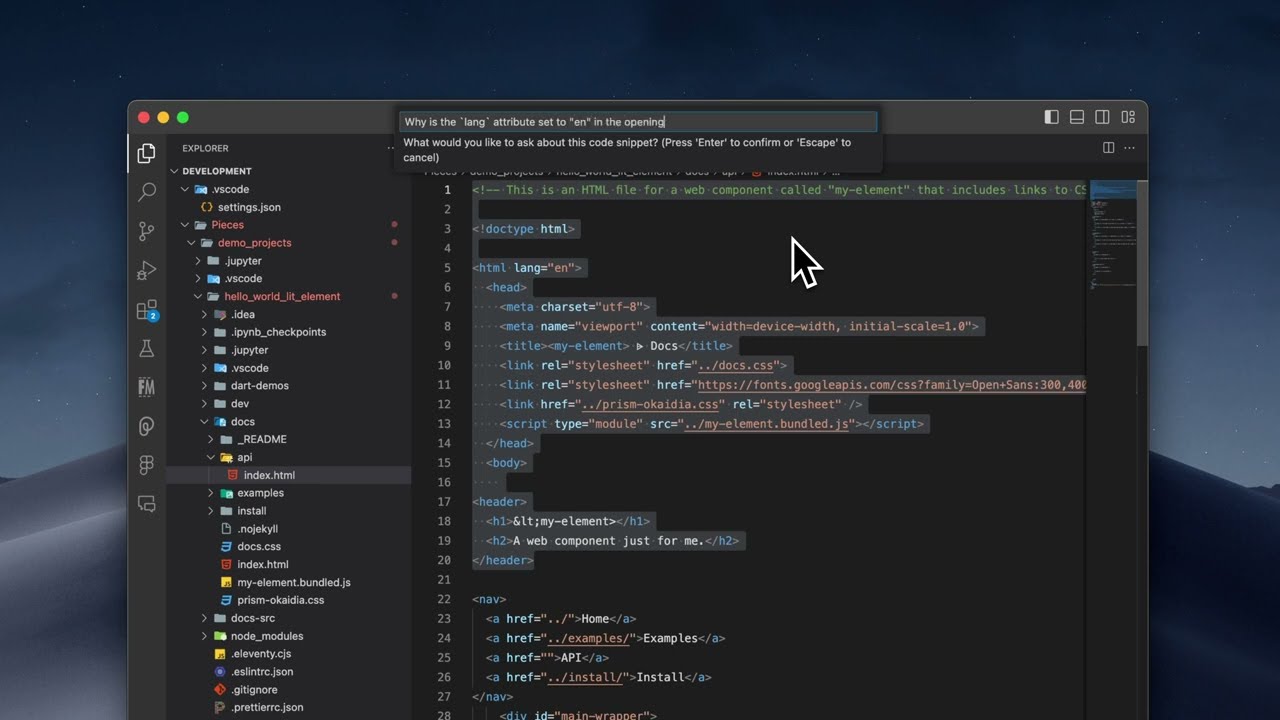1280x720 pixels.
Task: Click the EXPLORER panel title
Action: (205, 148)
